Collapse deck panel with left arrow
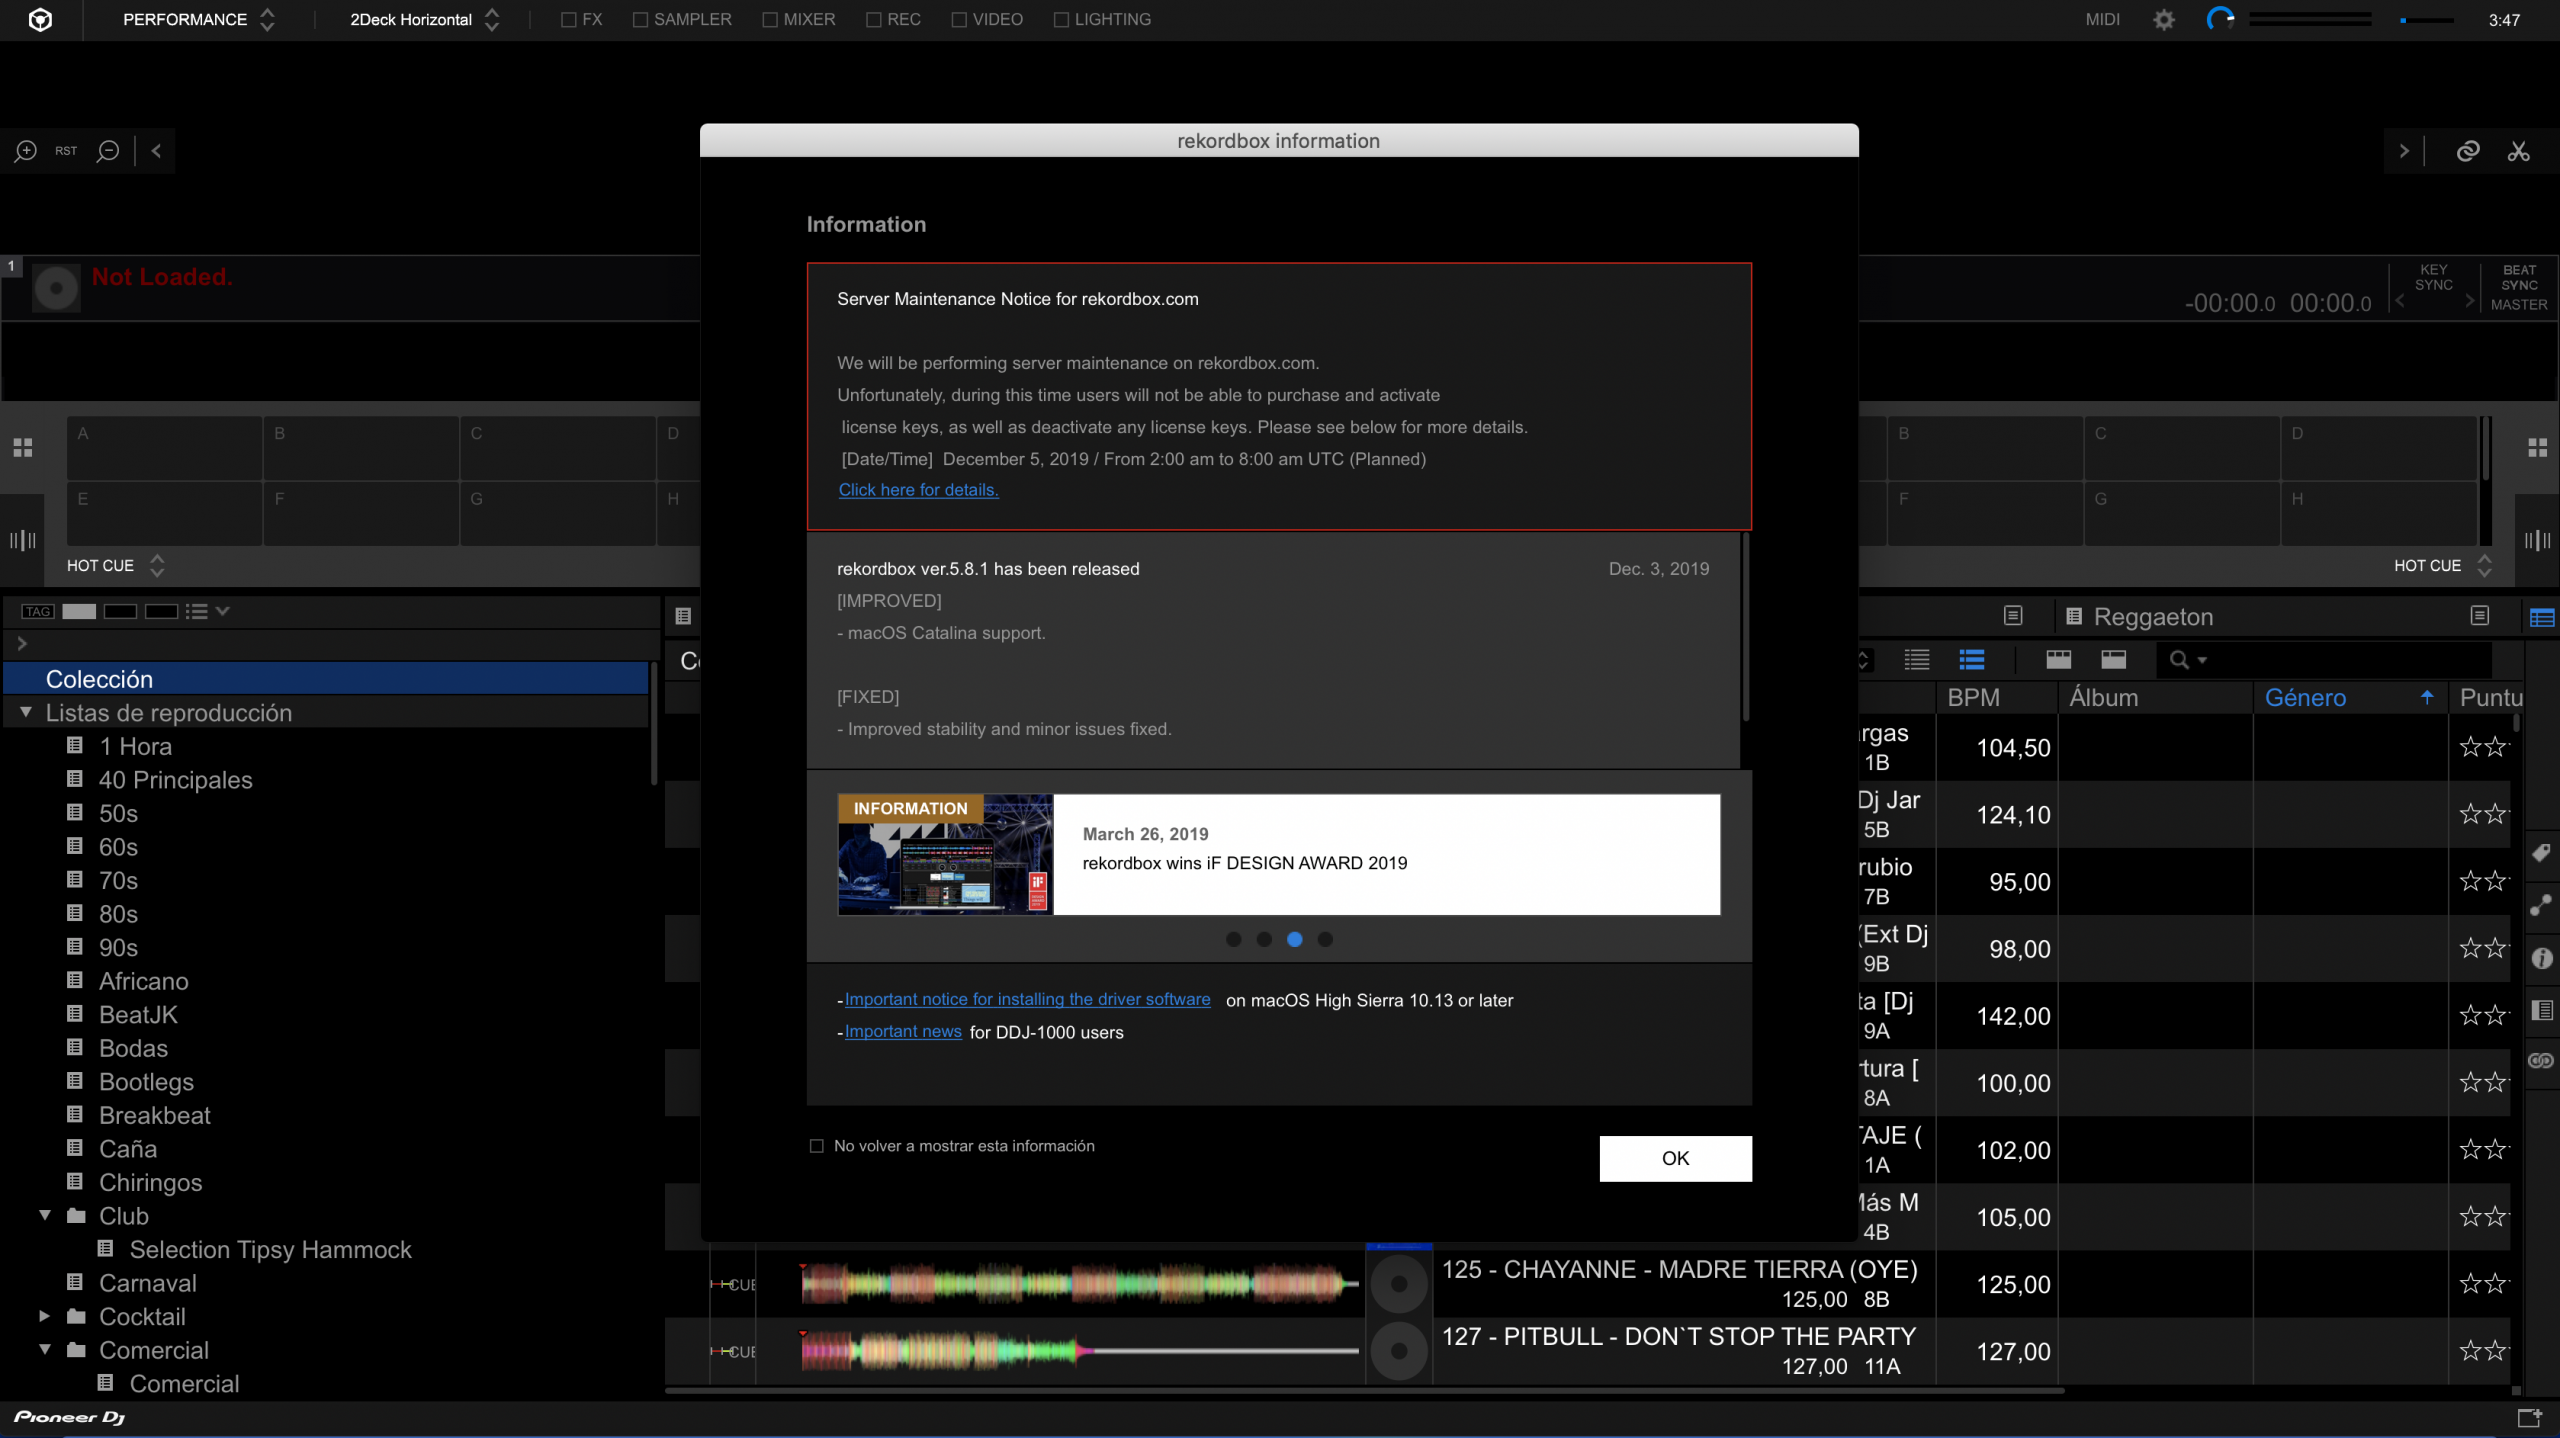 [x=156, y=151]
